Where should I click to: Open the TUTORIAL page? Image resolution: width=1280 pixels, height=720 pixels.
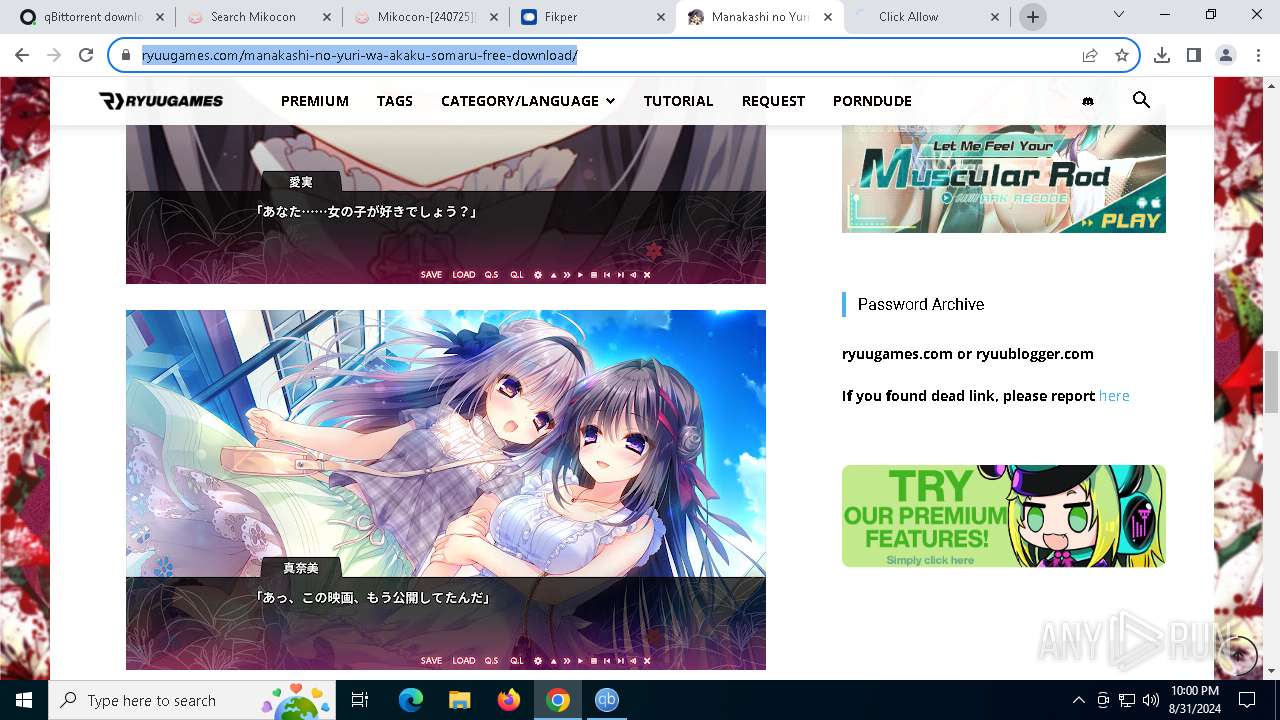point(678,101)
